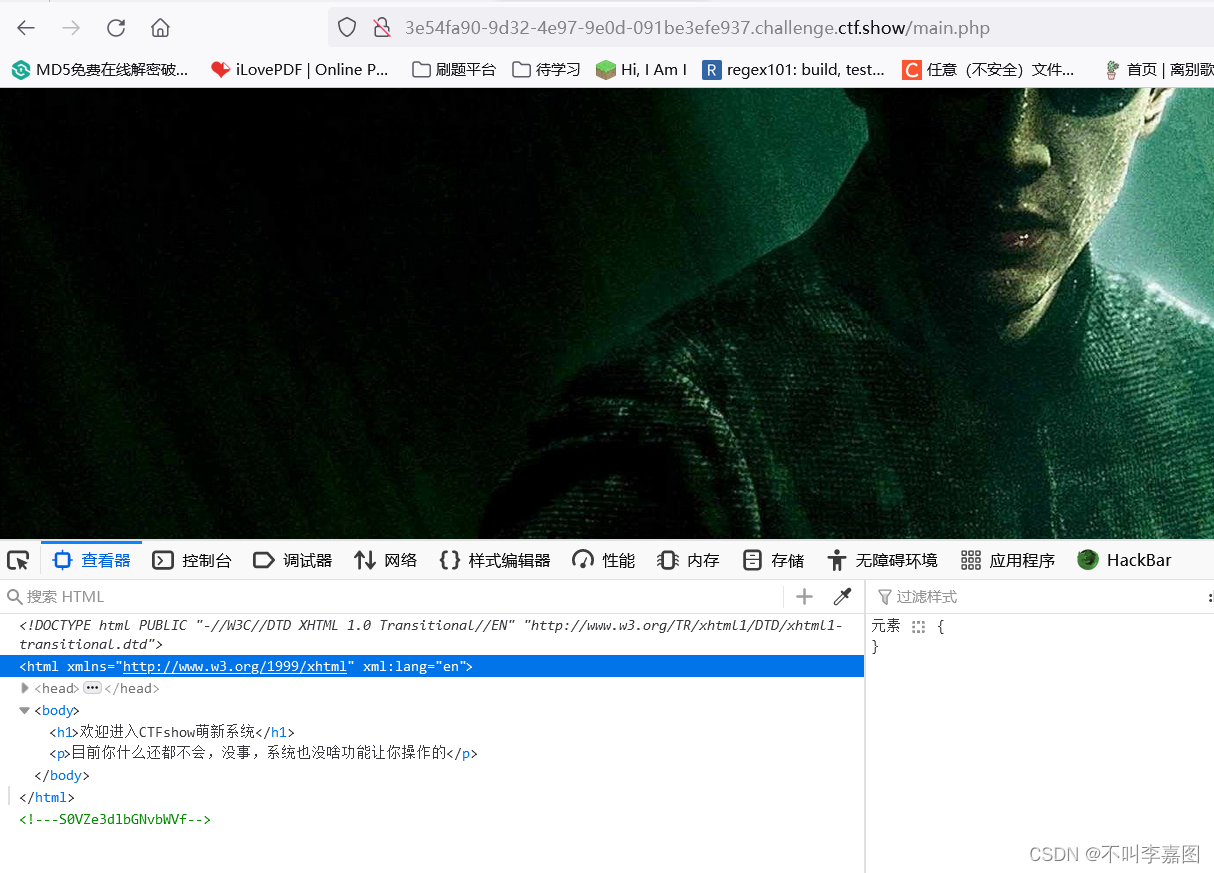
Task: Open the 刷题平台 bookmark folder
Action: (x=454, y=69)
